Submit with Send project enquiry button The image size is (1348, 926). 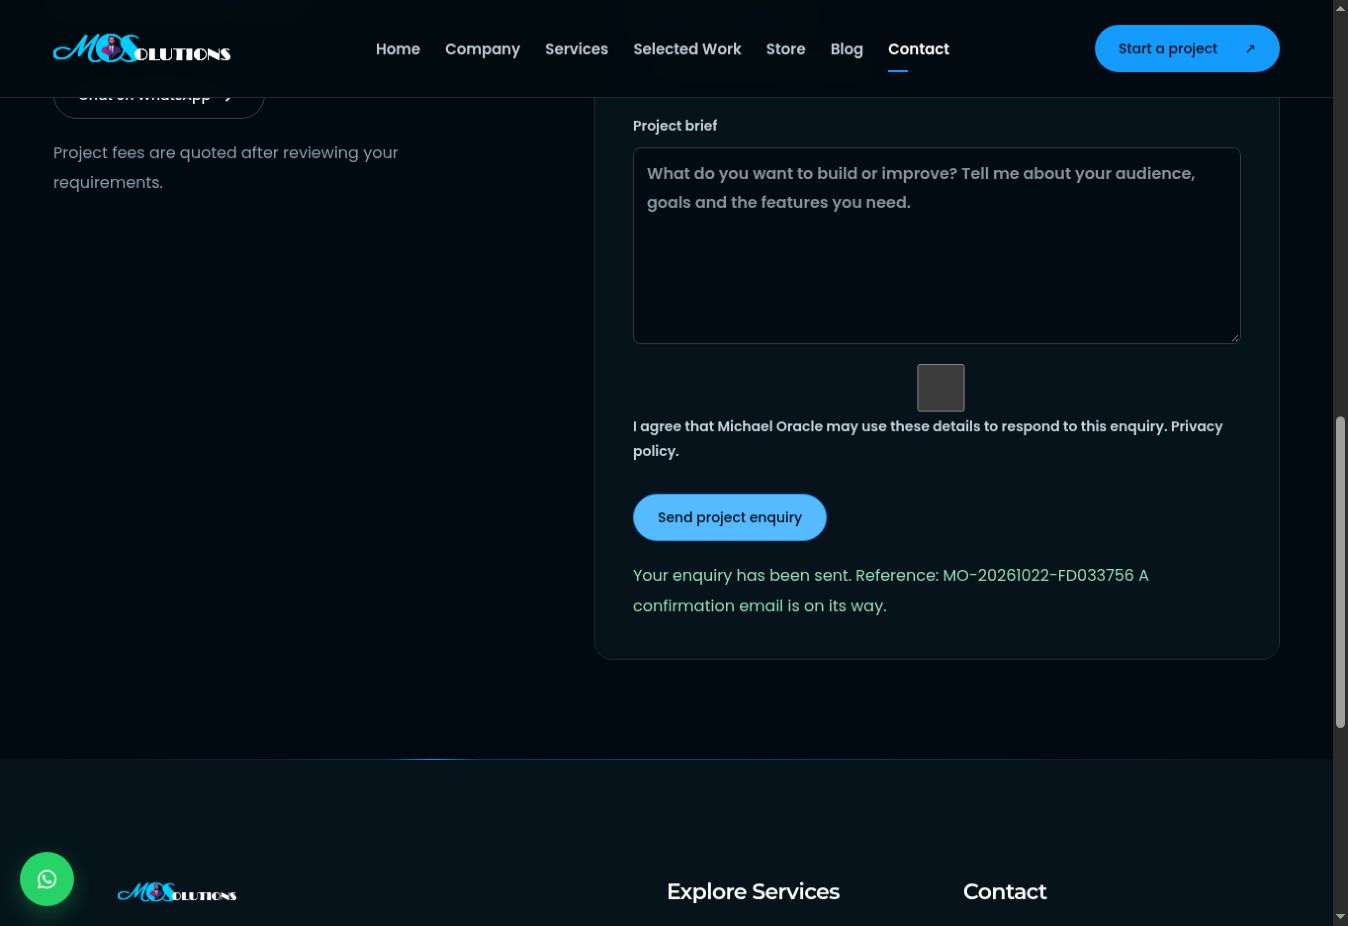click(x=730, y=517)
